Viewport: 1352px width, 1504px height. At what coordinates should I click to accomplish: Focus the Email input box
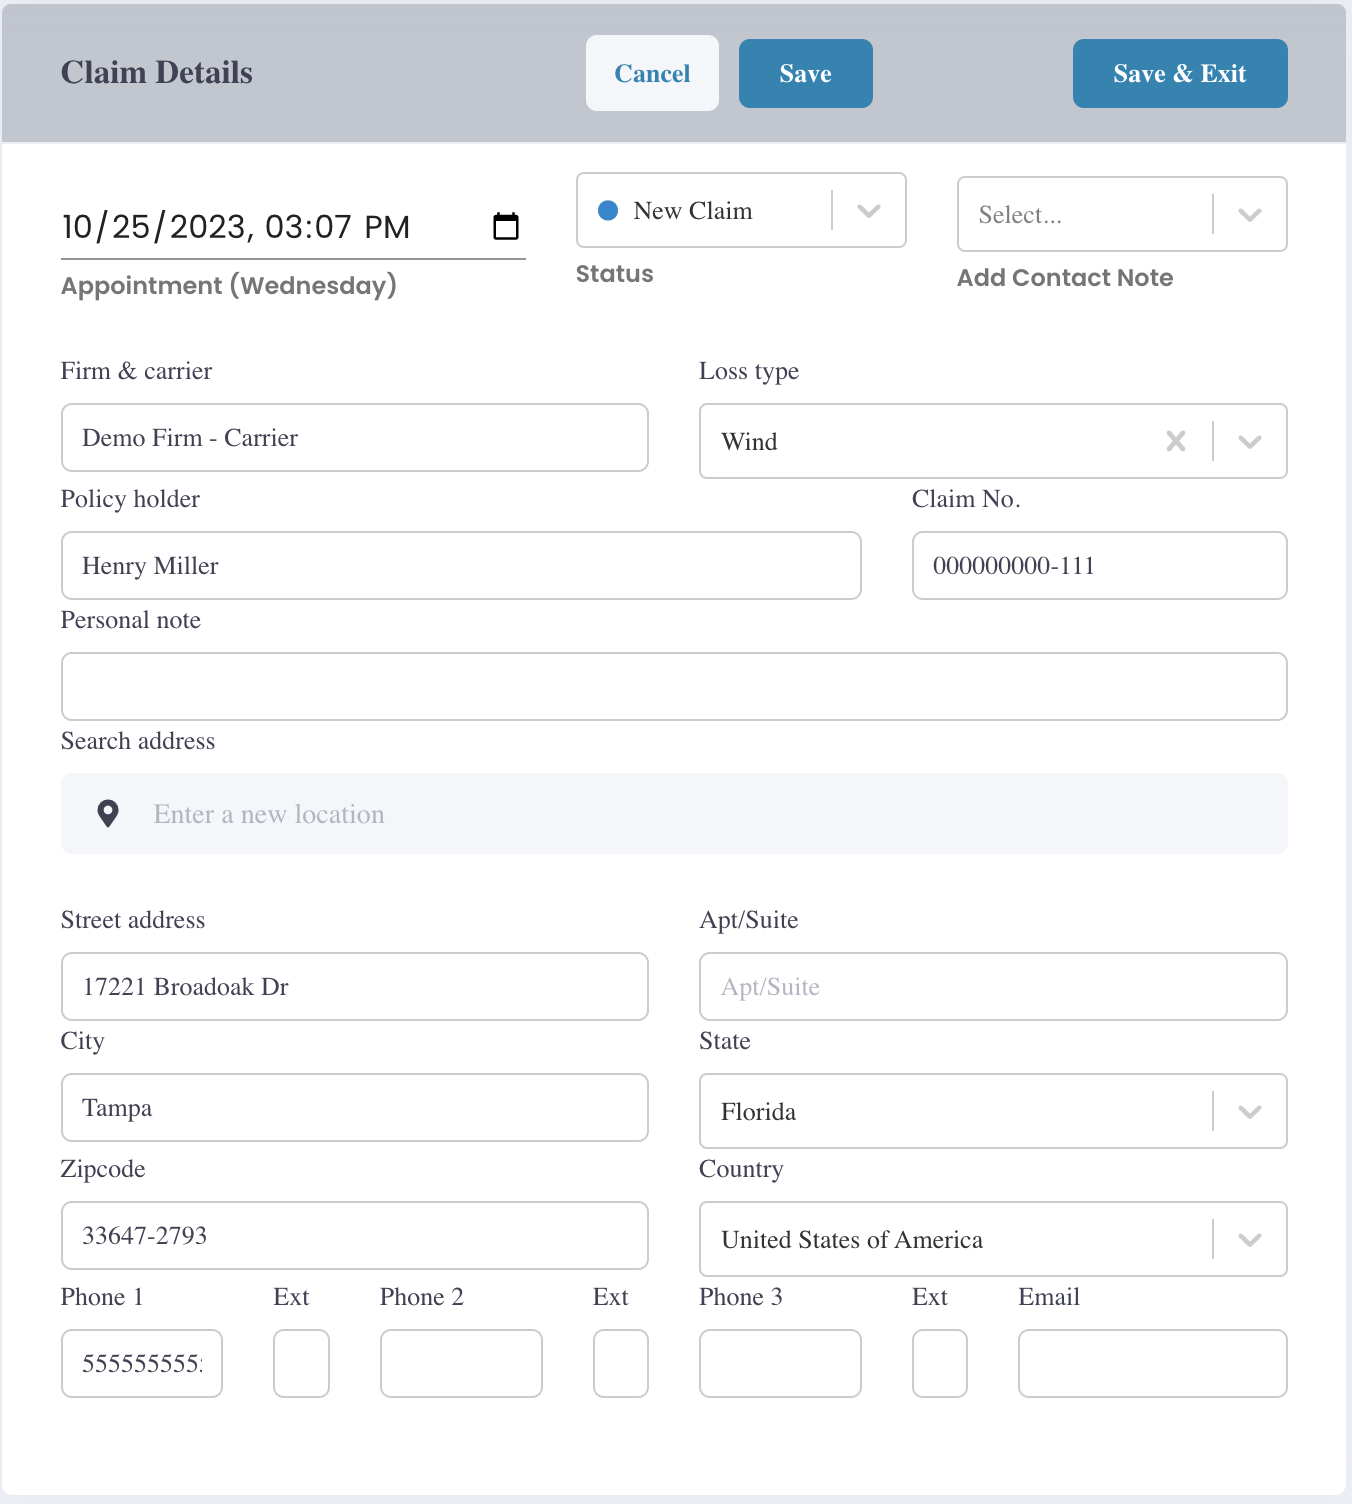tap(1153, 1363)
